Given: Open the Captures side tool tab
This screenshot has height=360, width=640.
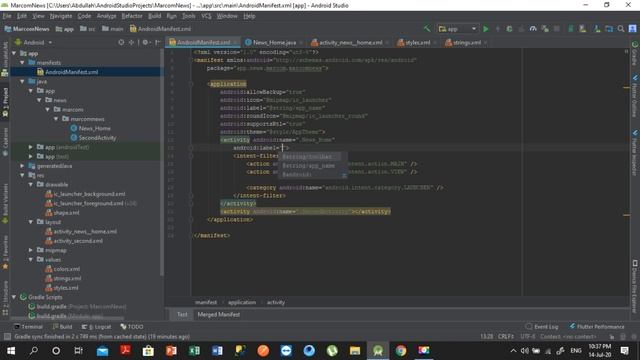Looking at the screenshot, I should pos(5,142).
